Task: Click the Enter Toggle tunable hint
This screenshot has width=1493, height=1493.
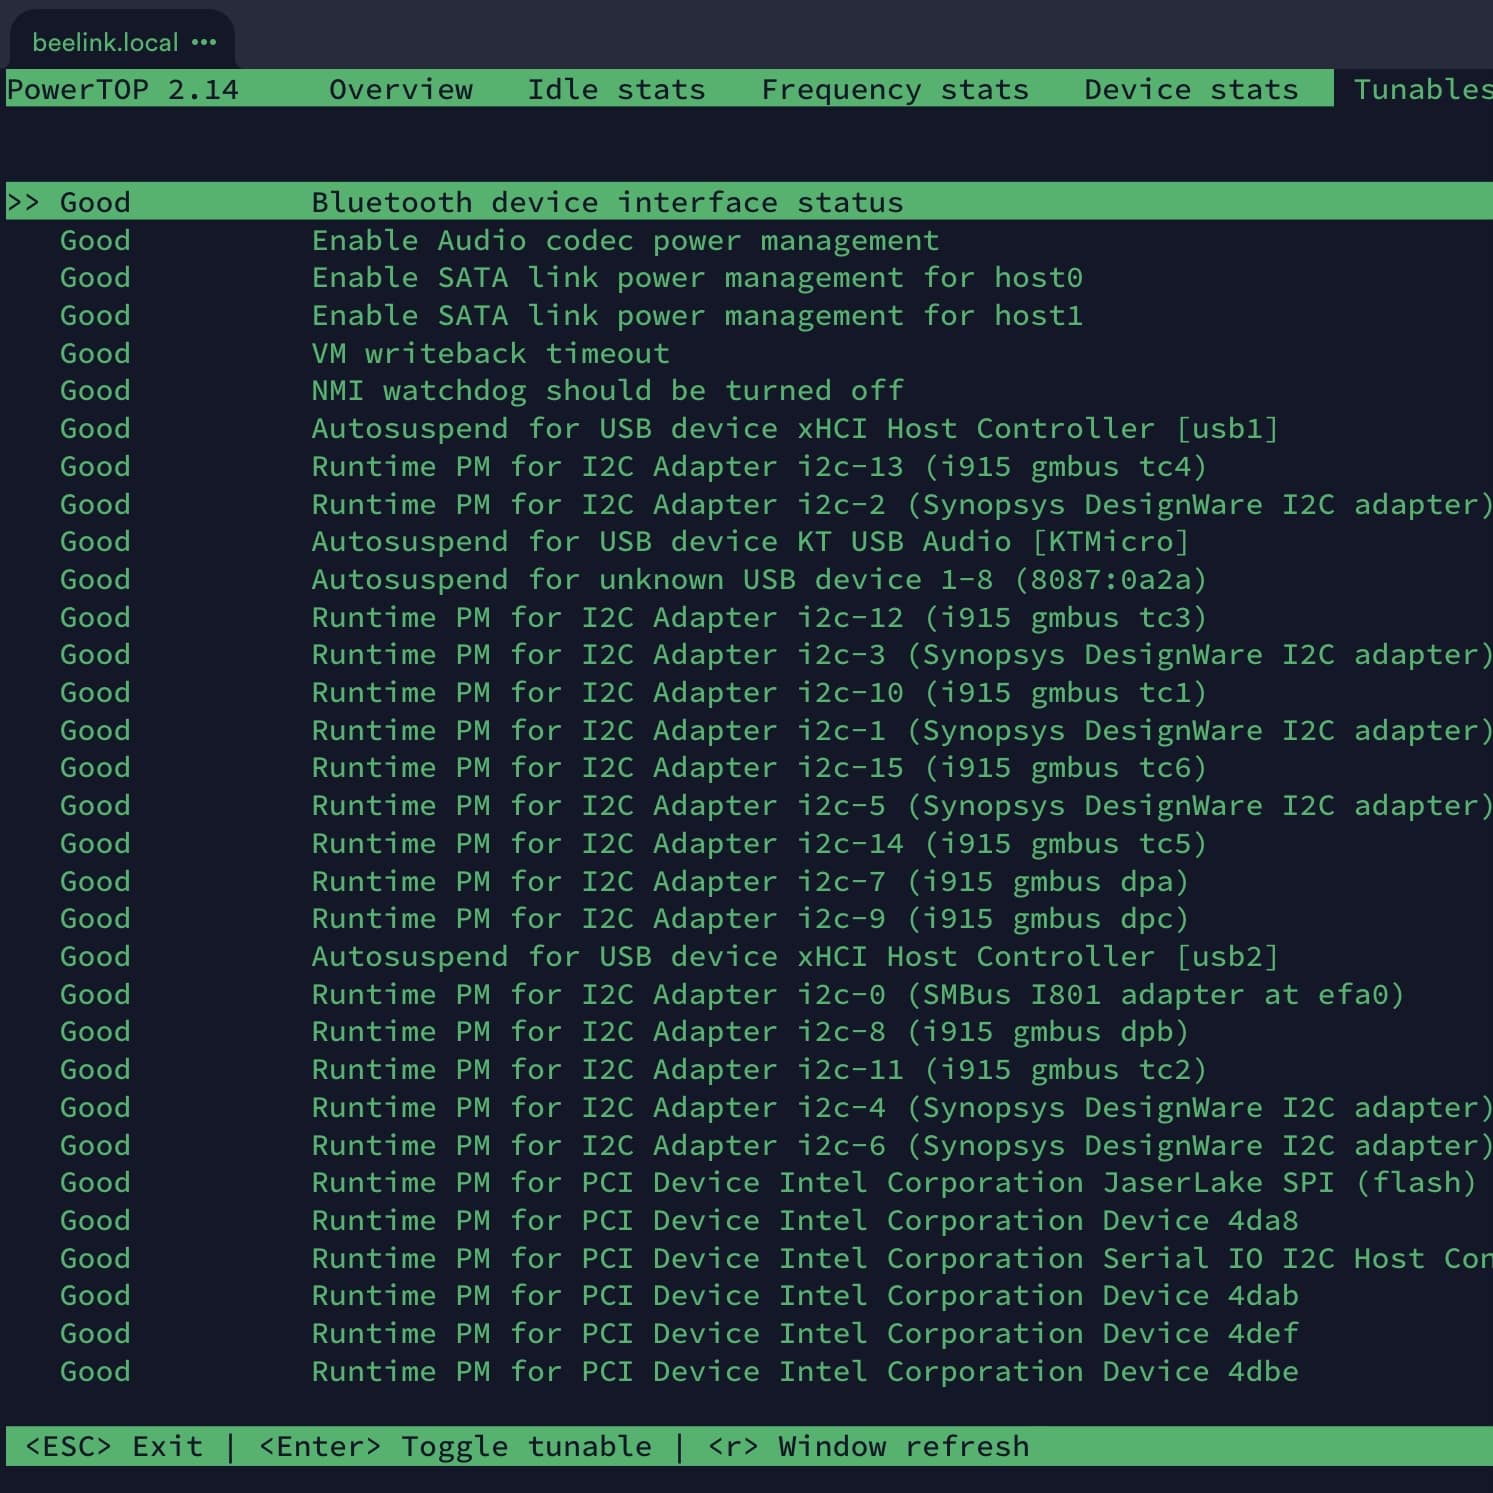Action: point(455,1446)
